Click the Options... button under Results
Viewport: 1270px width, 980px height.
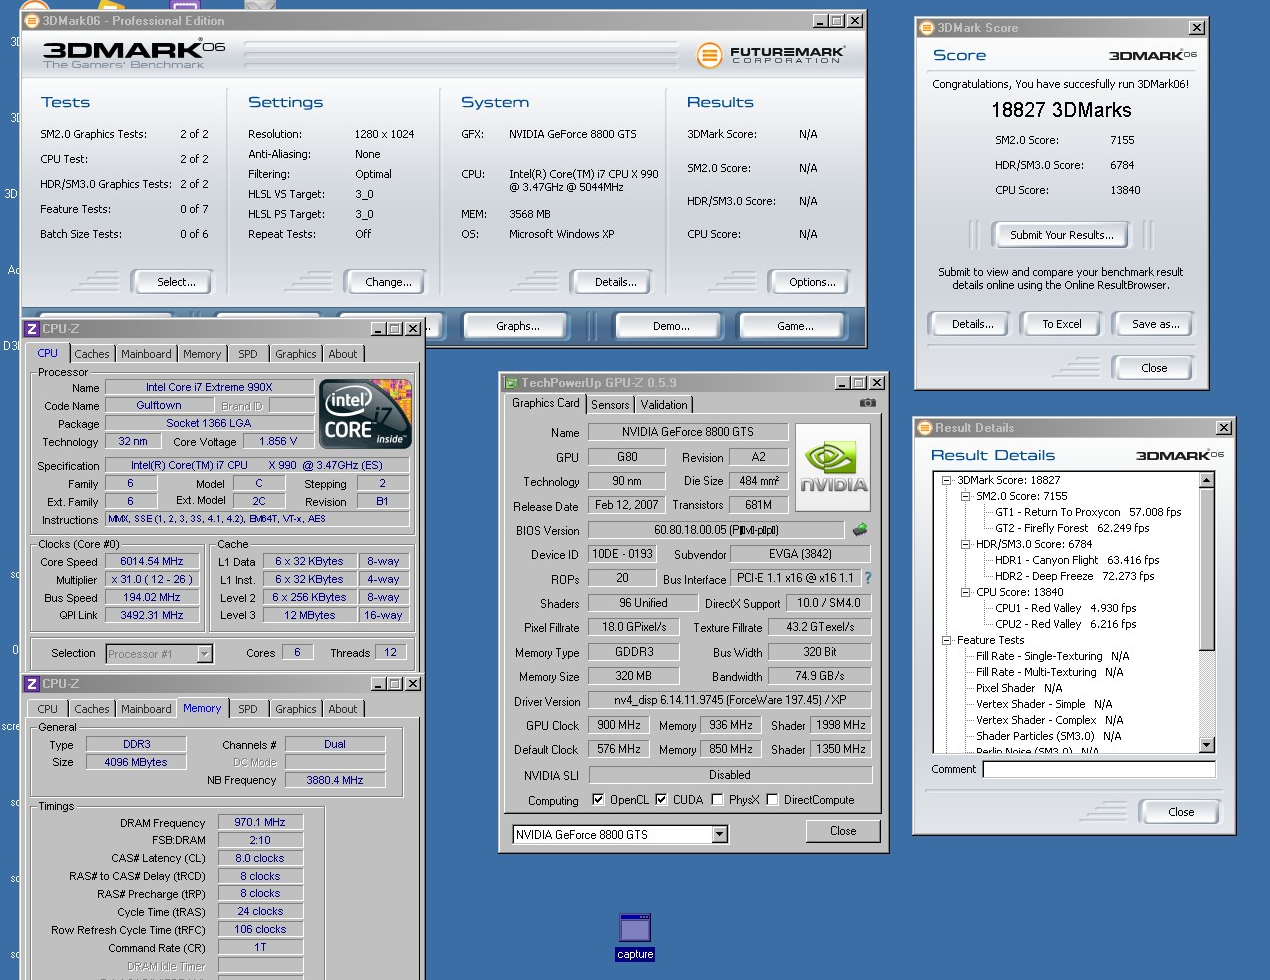point(812,282)
